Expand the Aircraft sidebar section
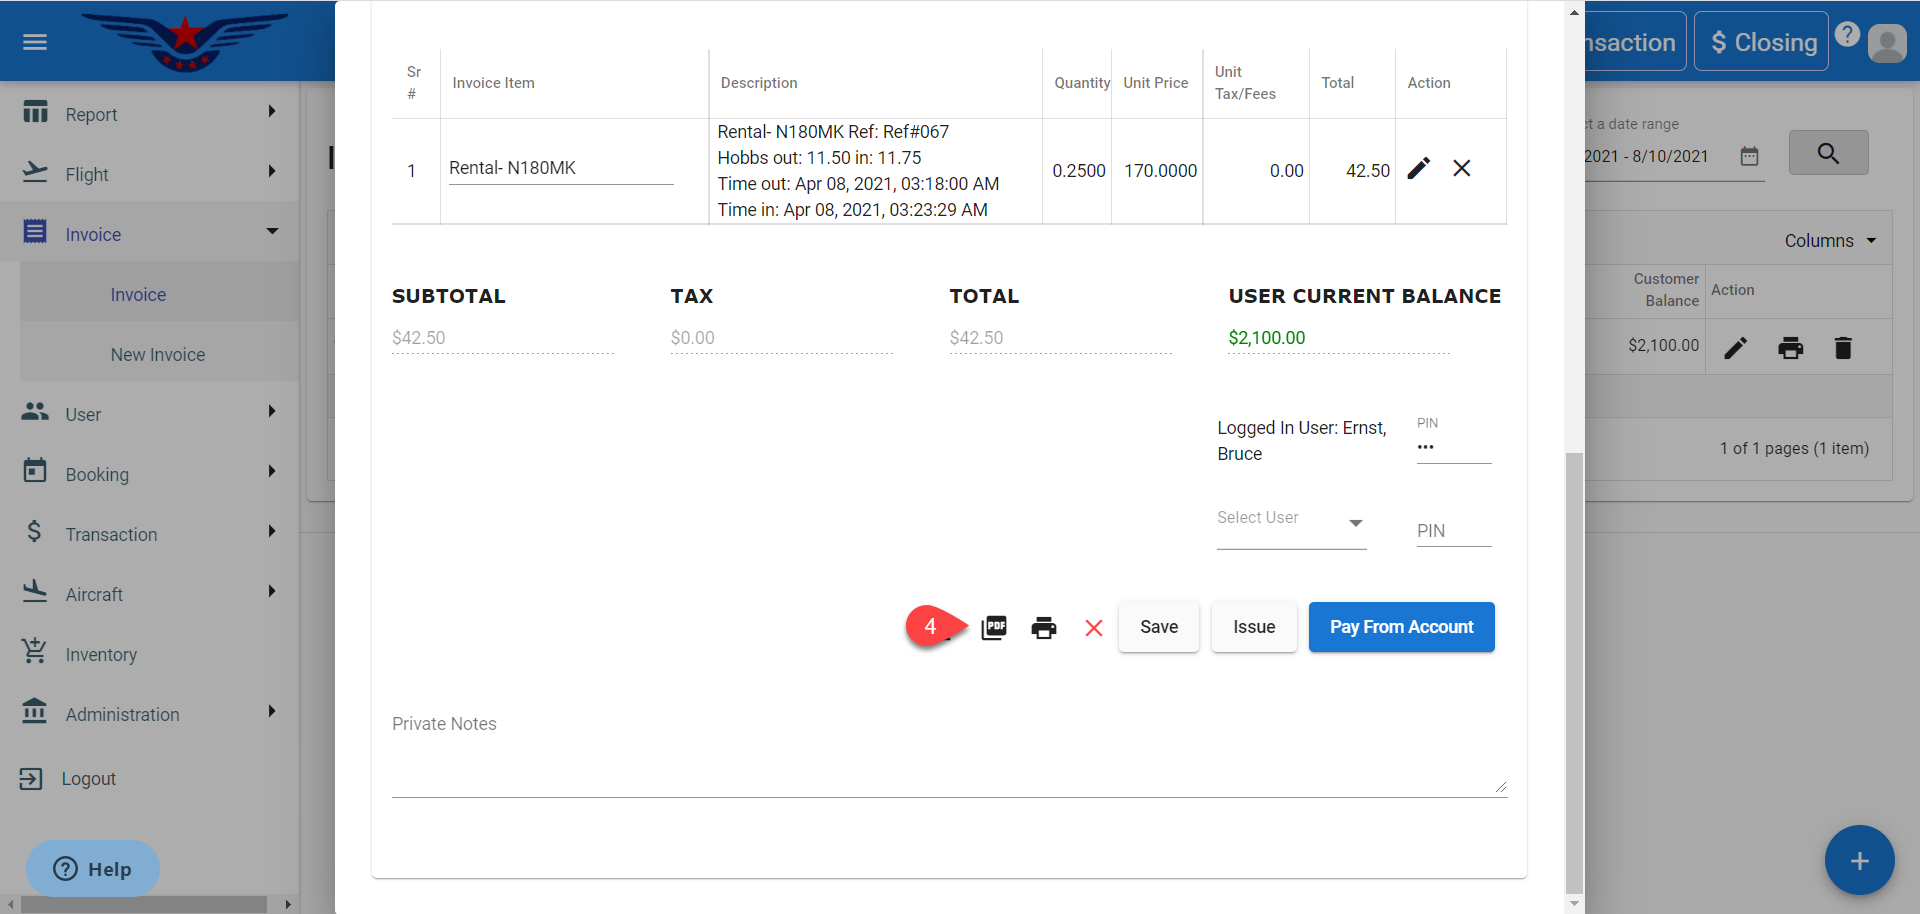Image resolution: width=1920 pixels, height=914 pixels. point(150,594)
